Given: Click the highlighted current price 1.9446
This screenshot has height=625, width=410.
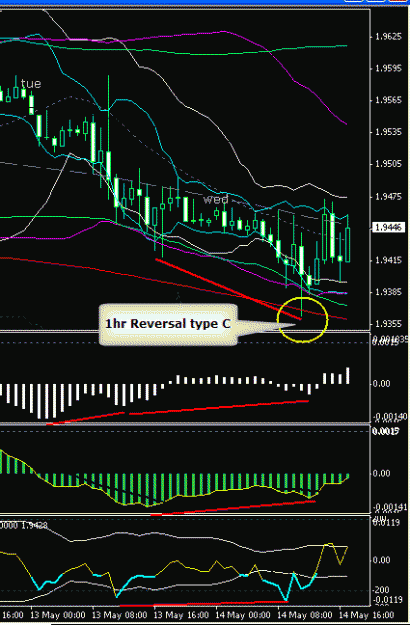Looking at the screenshot, I should pyautogui.click(x=388, y=228).
